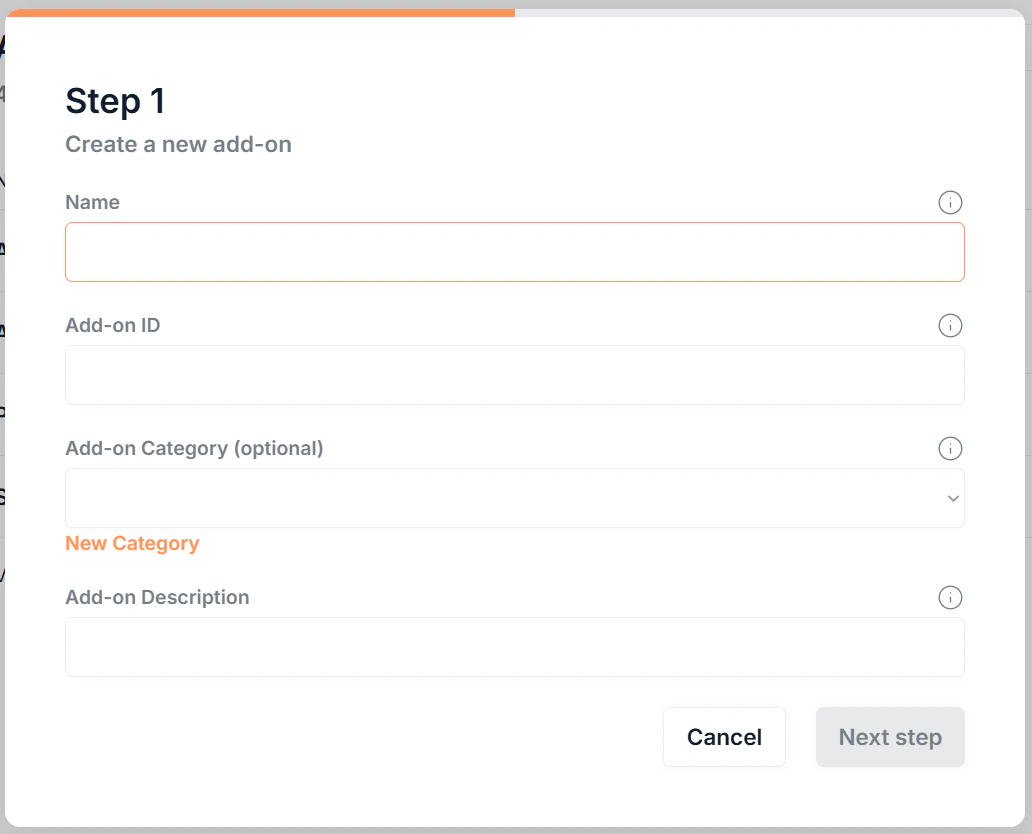Click the info icon beside Name
This screenshot has height=834, width=1032.
[x=950, y=202]
